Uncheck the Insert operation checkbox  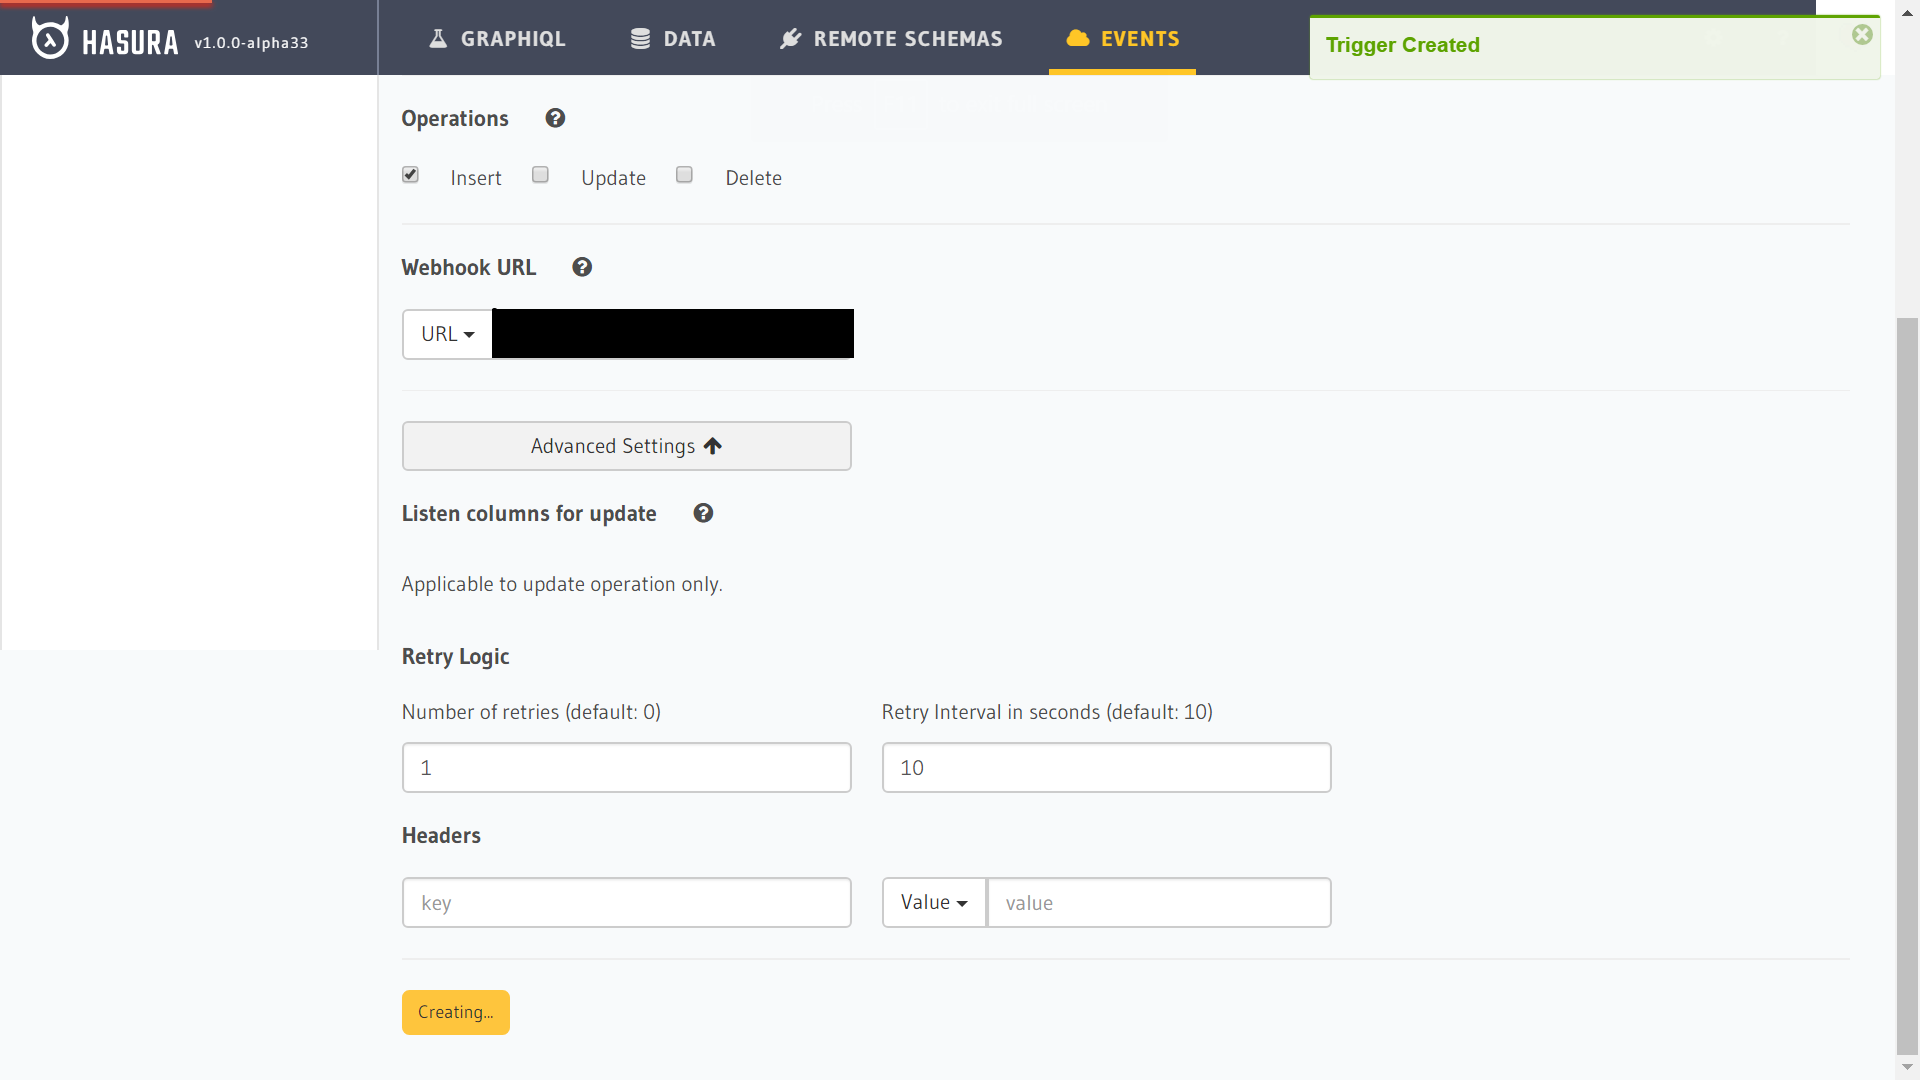click(x=410, y=175)
